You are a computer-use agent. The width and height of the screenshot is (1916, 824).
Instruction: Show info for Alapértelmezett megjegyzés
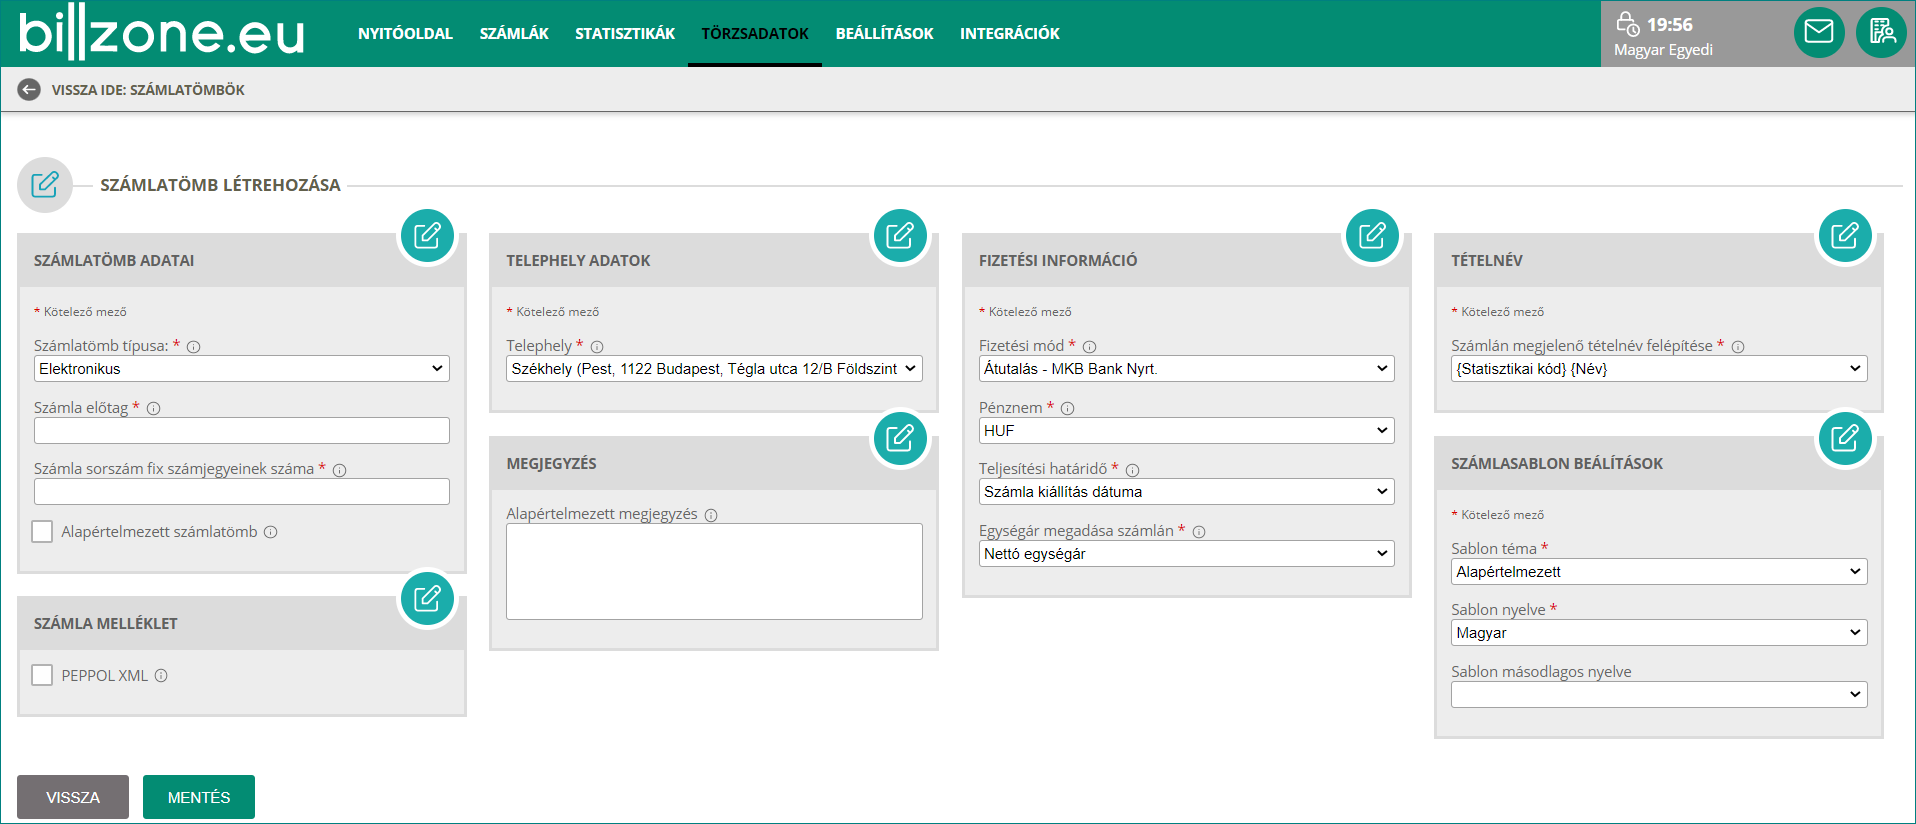click(711, 515)
